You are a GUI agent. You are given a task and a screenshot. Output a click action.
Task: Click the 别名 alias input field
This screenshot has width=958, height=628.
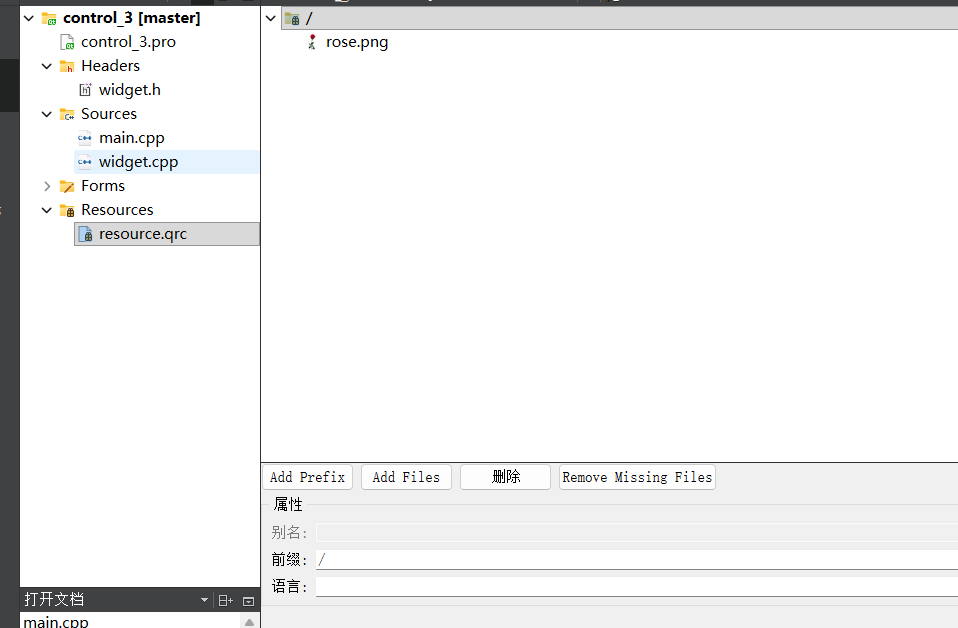(x=637, y=532)
